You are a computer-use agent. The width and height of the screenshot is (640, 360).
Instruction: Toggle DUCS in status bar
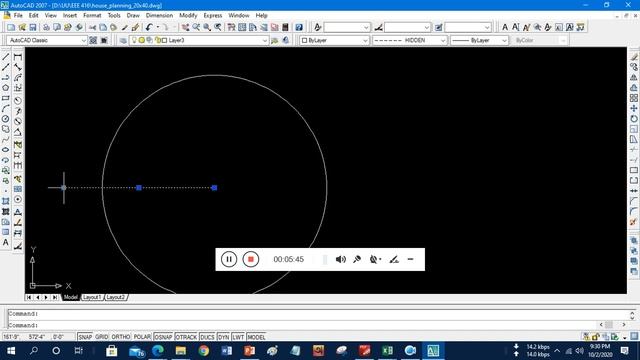coord(207,337)
